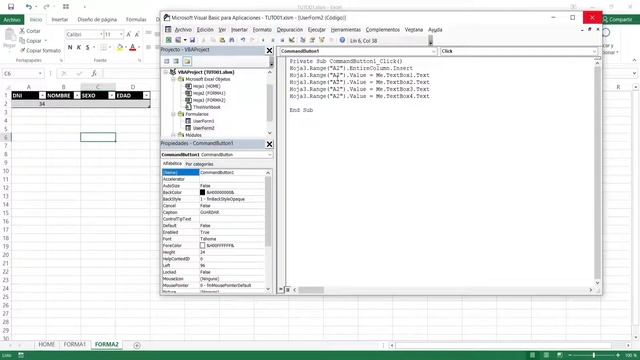
Task: Open the Calibri font name dropdown
Action: [101, 35]
